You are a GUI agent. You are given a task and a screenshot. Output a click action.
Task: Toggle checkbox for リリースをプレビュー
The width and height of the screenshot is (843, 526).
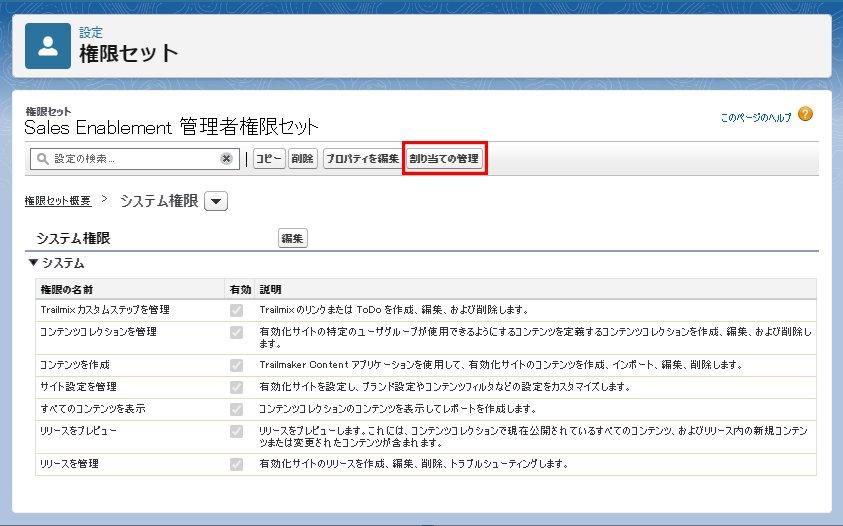[x=236, y=431]
